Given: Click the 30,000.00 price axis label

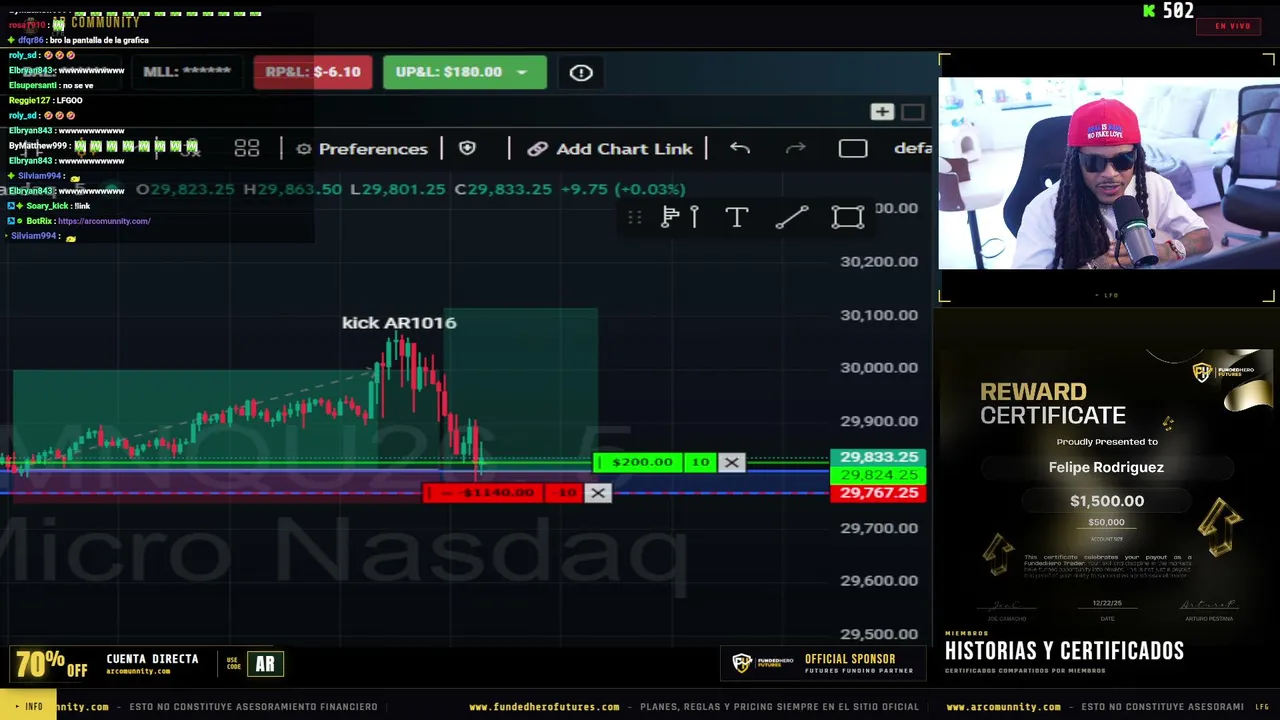Looking at the screenshot, I should (879, 367).
